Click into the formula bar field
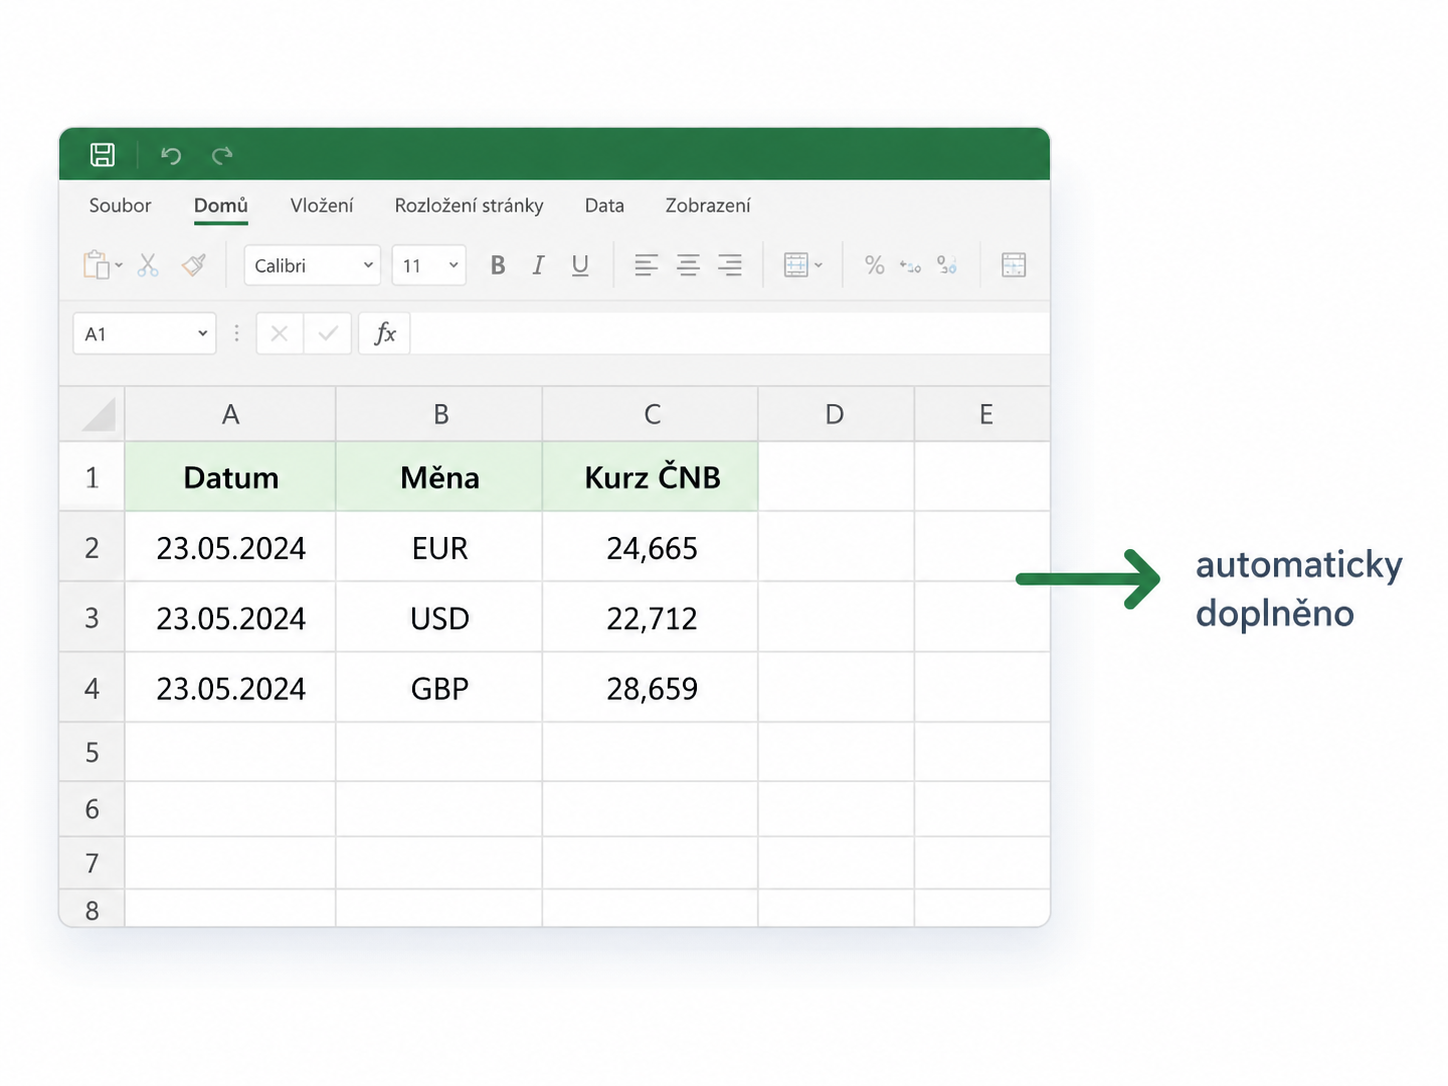1448x1086 pixels. (x=730, y=334)
